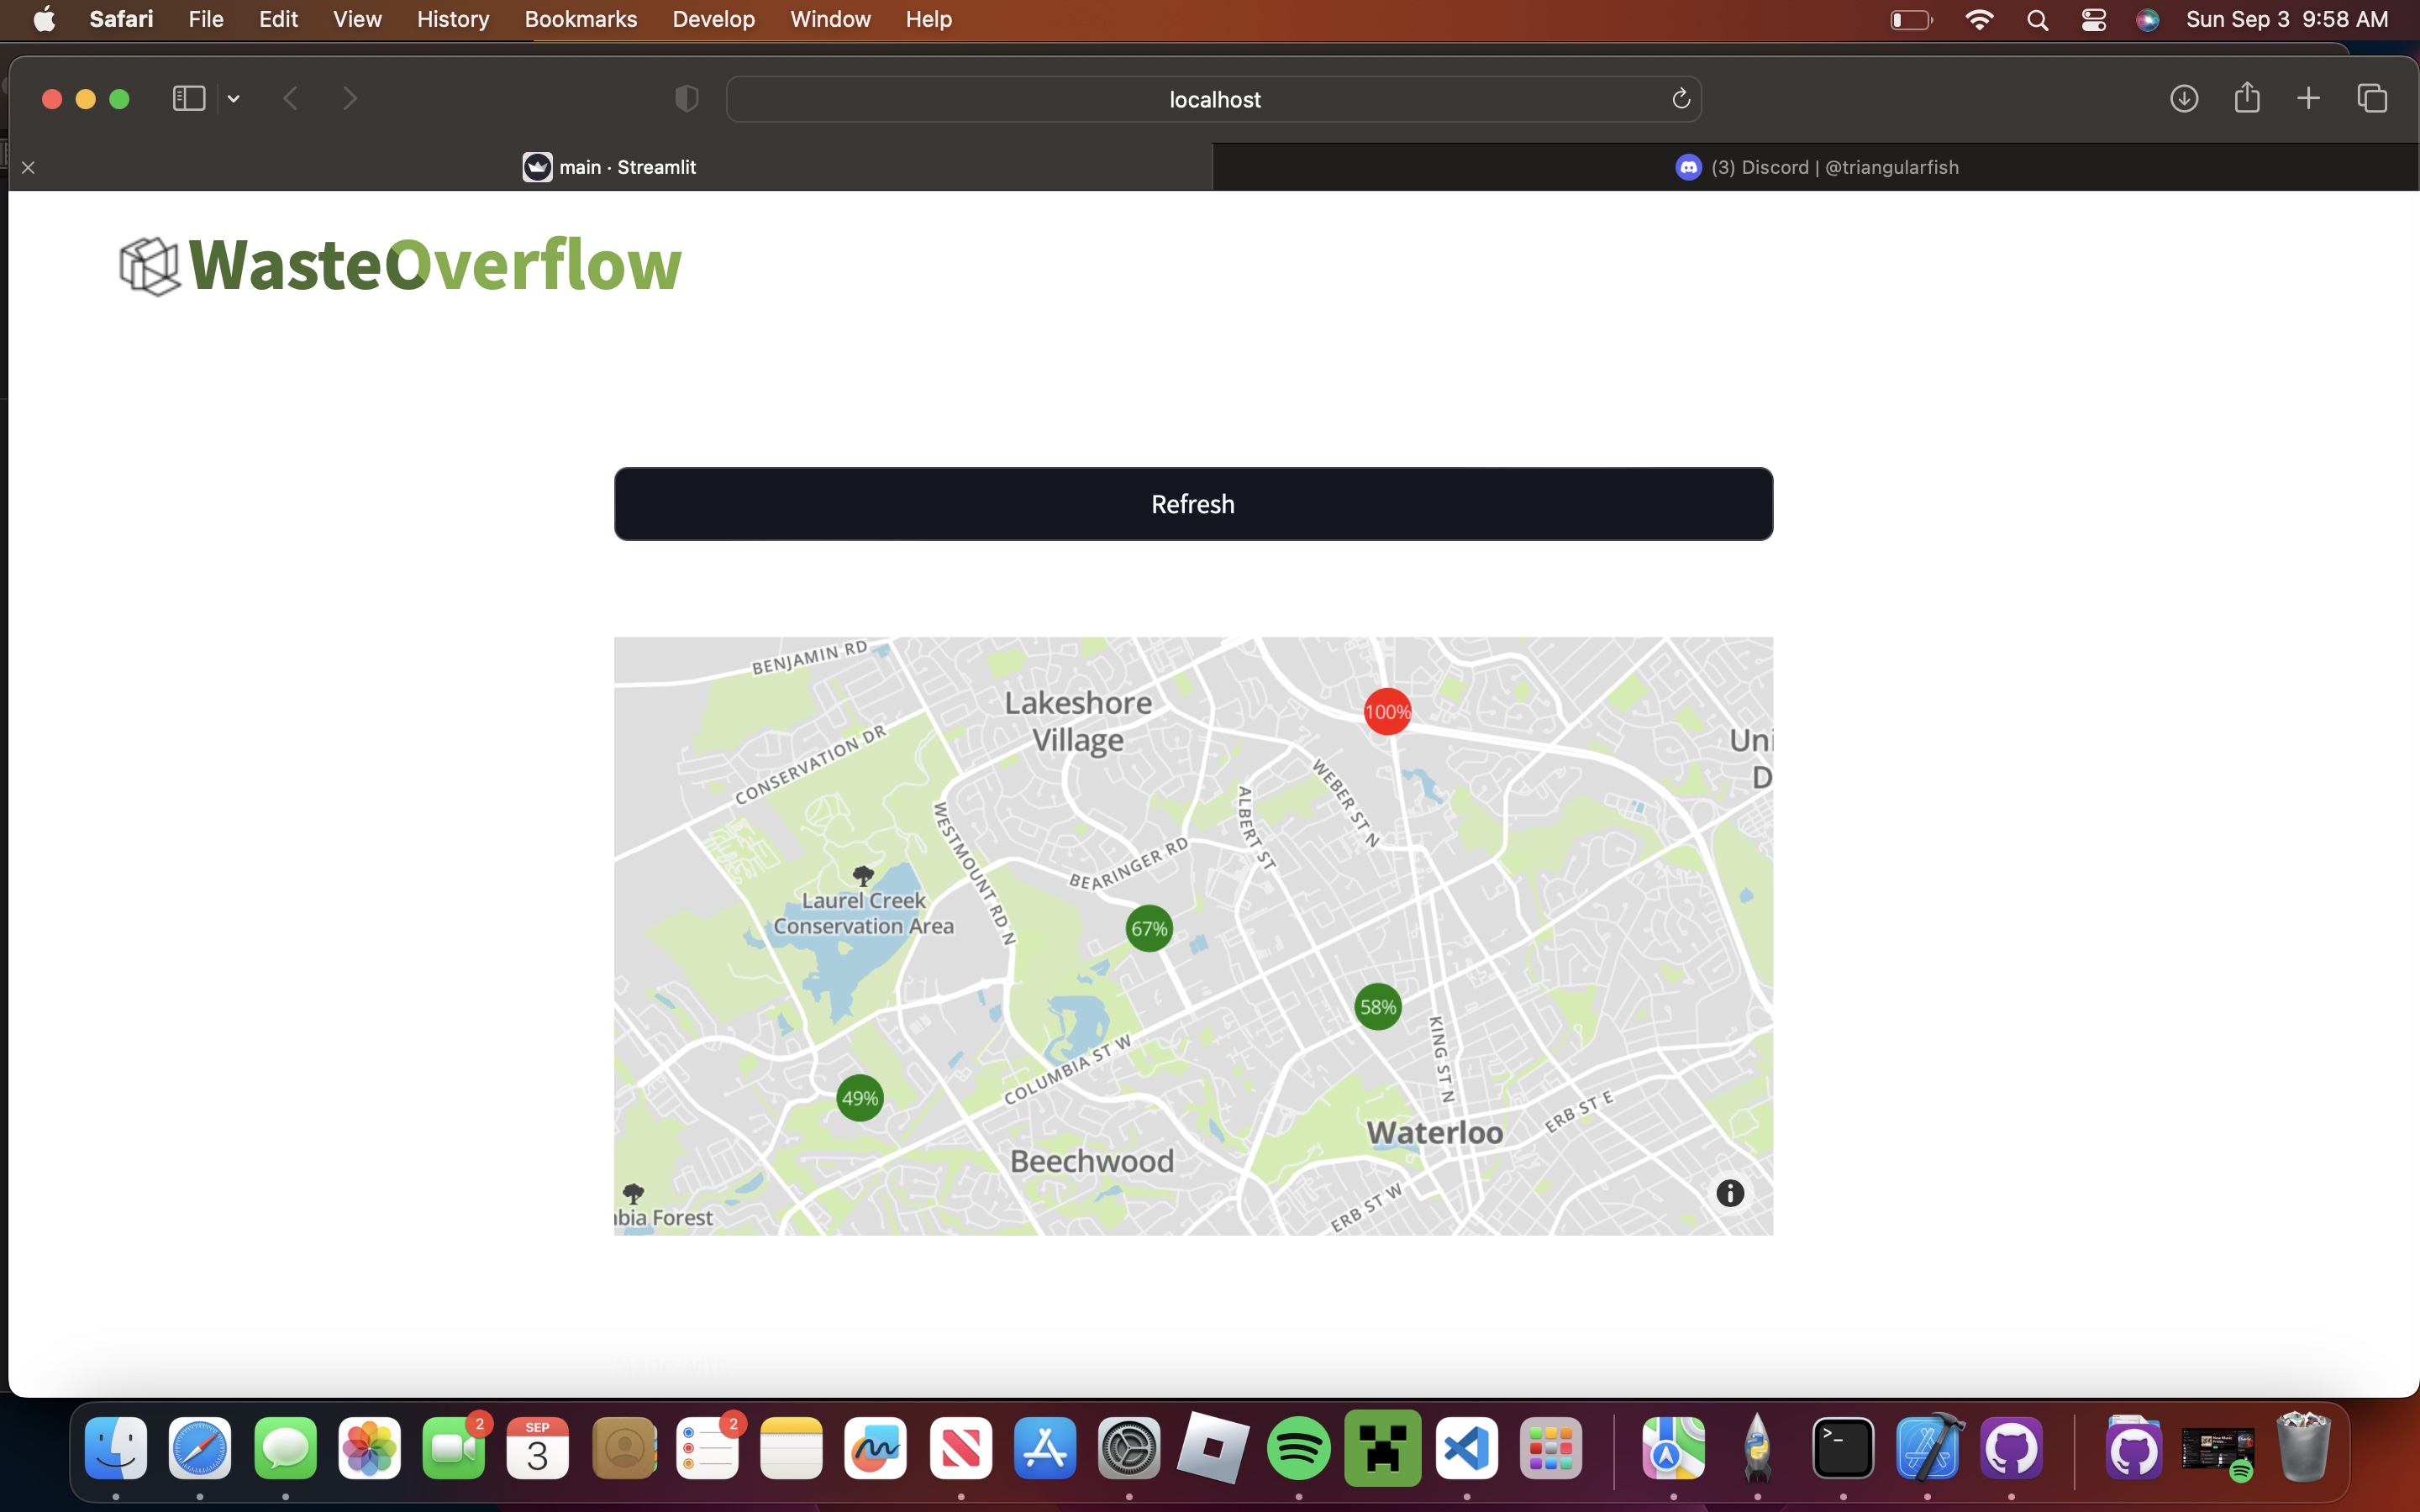Click the Share icon in toolbar

(2246, 99)
